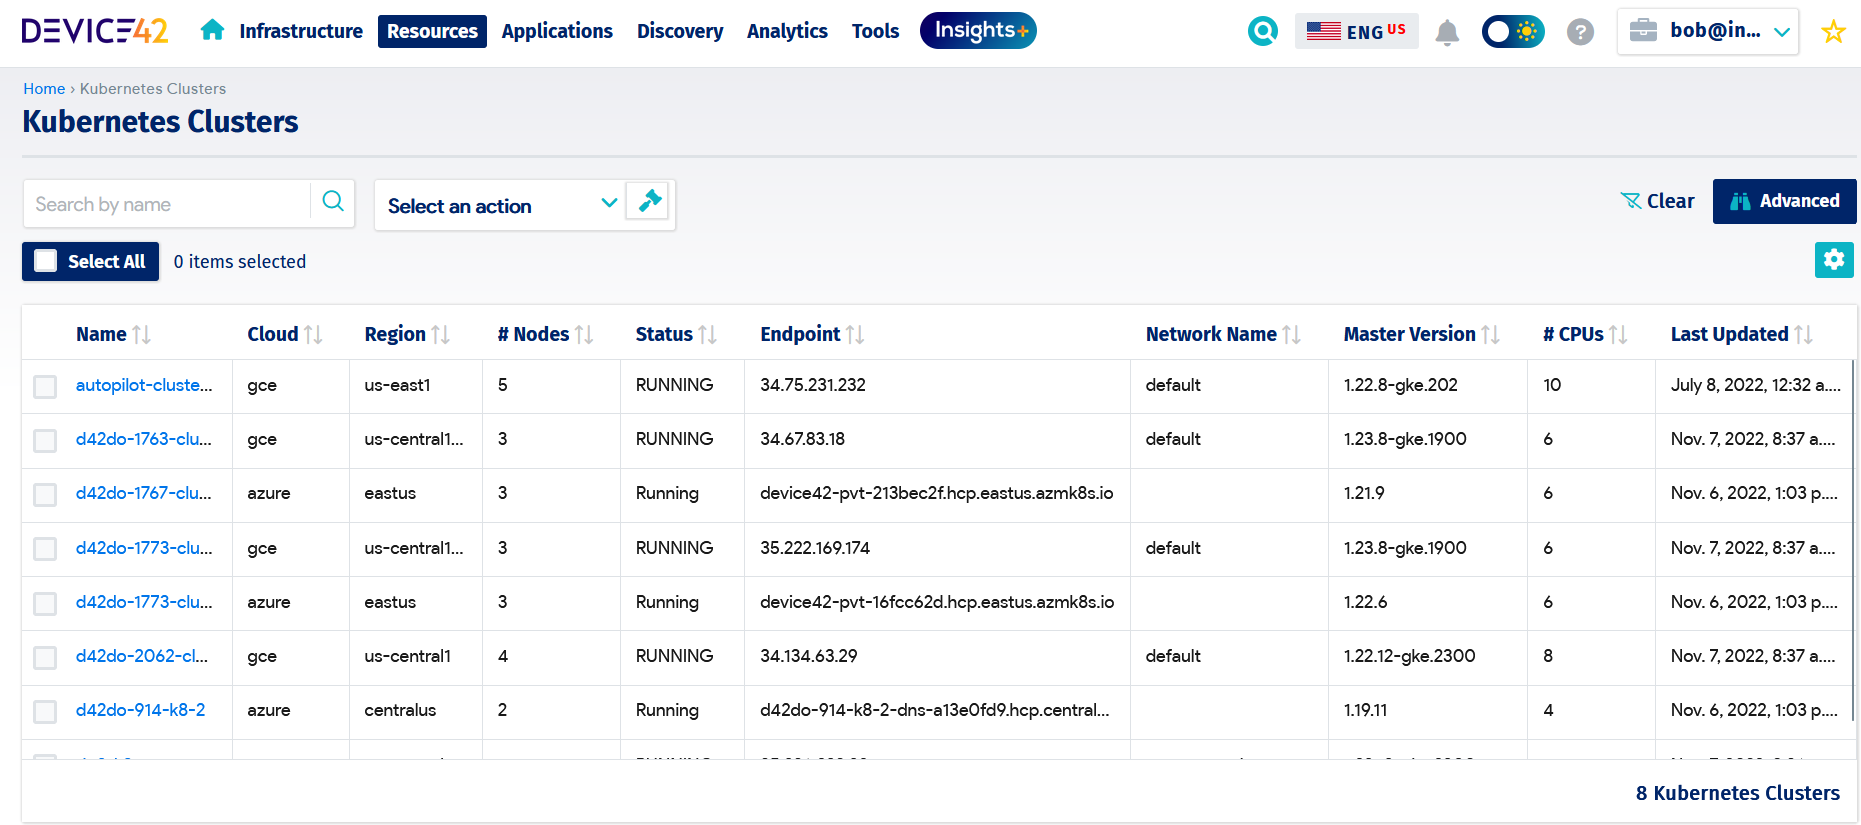Screen dimensions: 1861x825
Task: Open the autopilot-cluste... cluster link
Action: coord(144,385)
